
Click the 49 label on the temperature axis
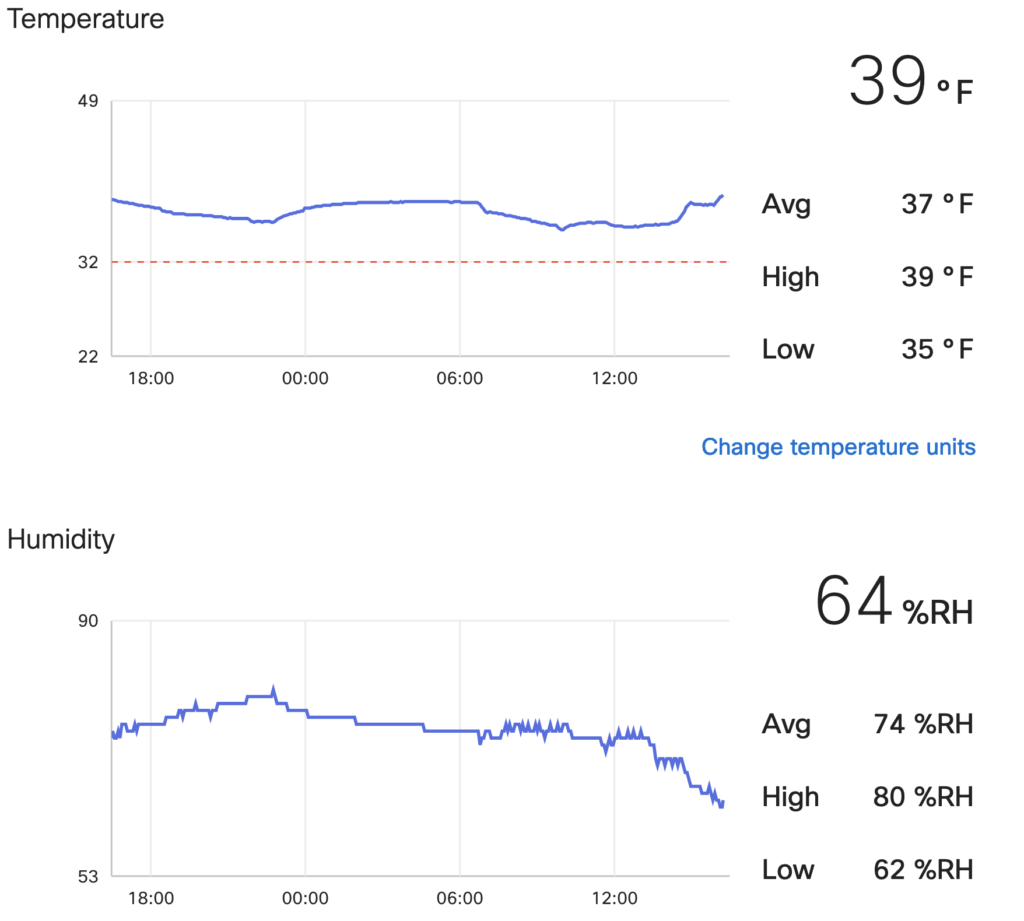coord(85,101)
